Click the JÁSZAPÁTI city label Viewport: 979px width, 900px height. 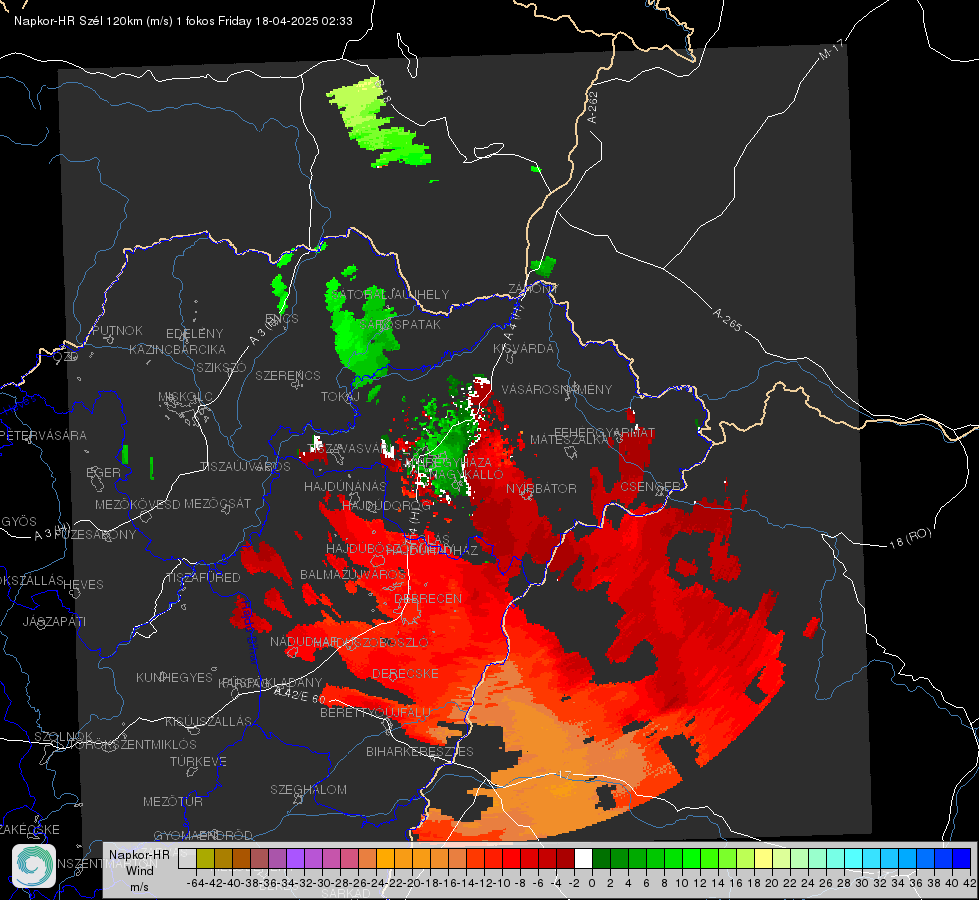(x=54, y=621)
